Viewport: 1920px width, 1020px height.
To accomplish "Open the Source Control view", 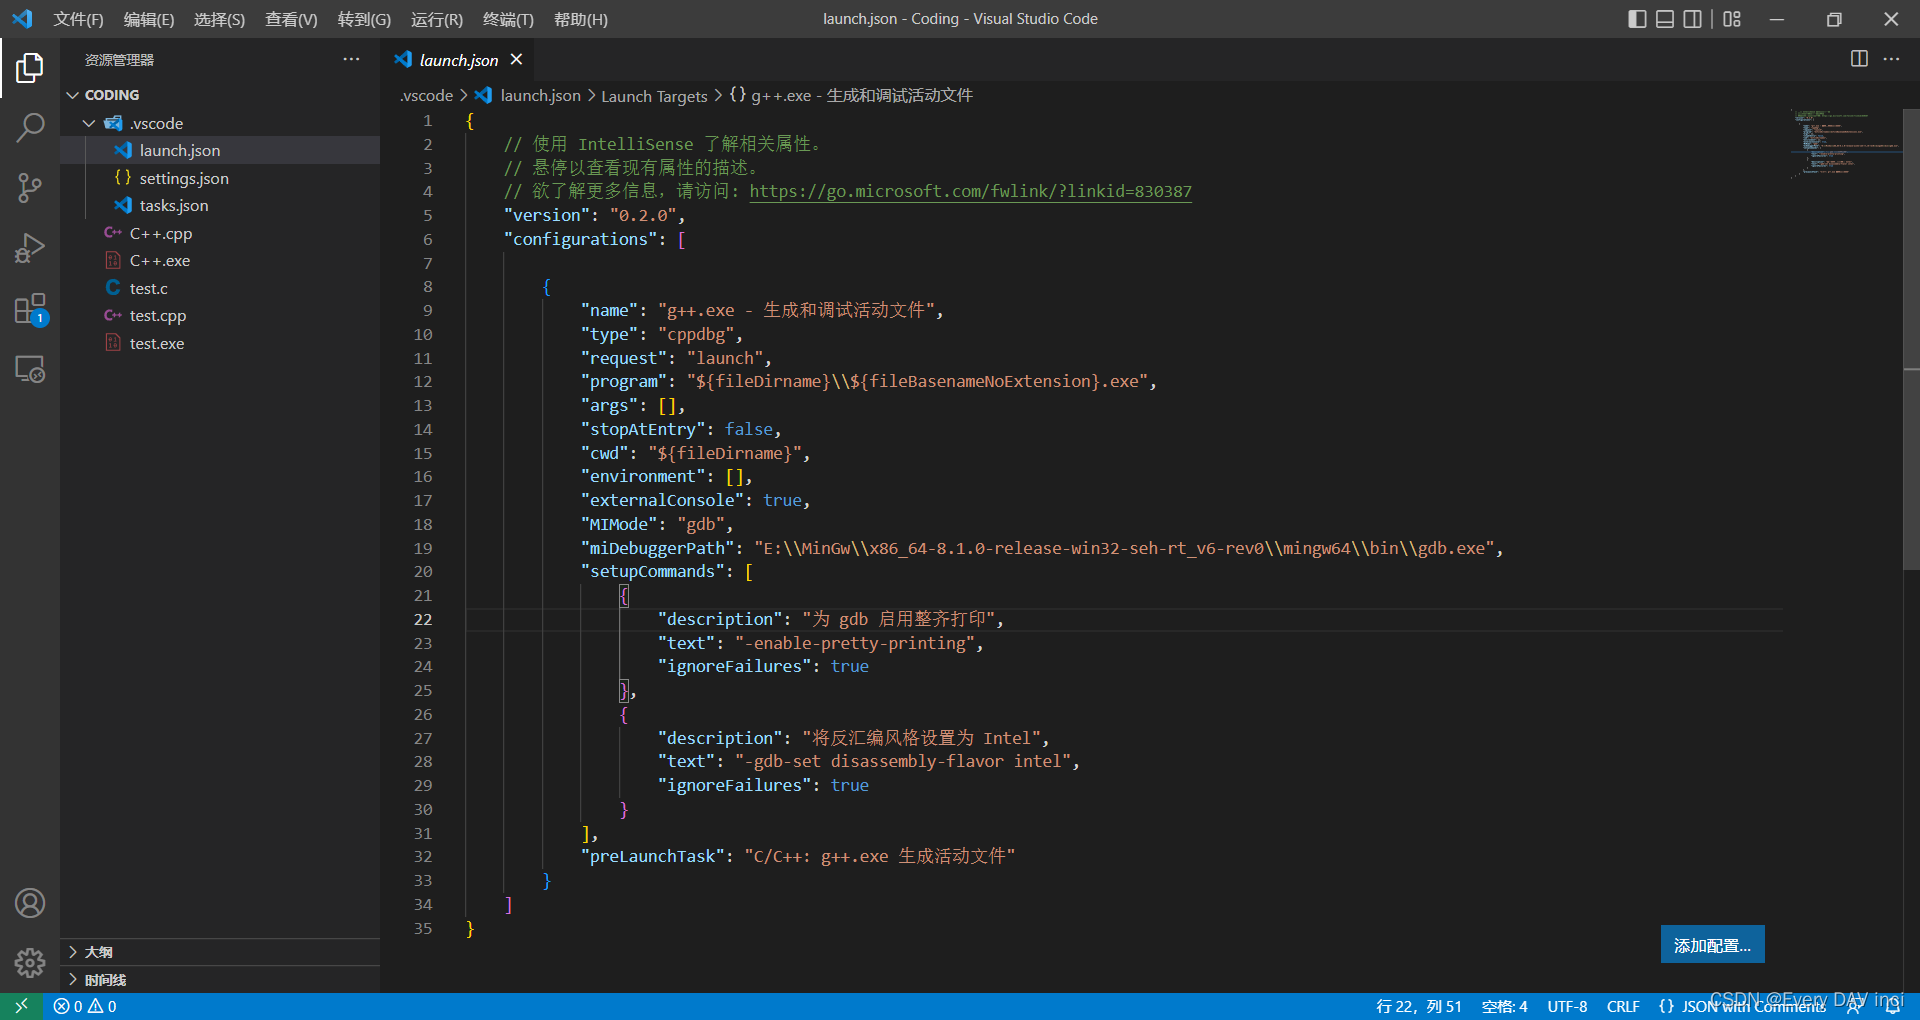I will [30, 187].
